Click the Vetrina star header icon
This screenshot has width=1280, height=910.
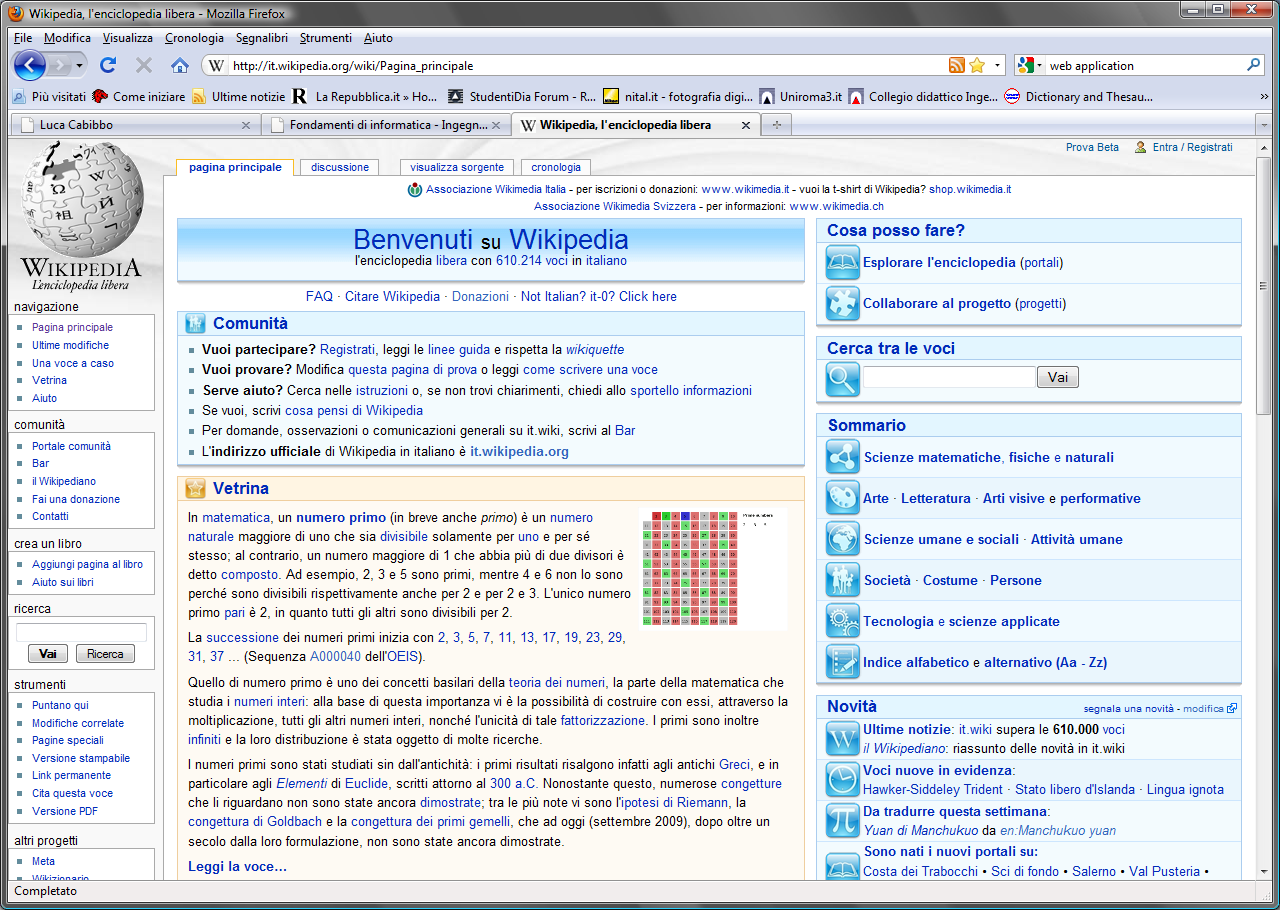[x=195, y=488]
